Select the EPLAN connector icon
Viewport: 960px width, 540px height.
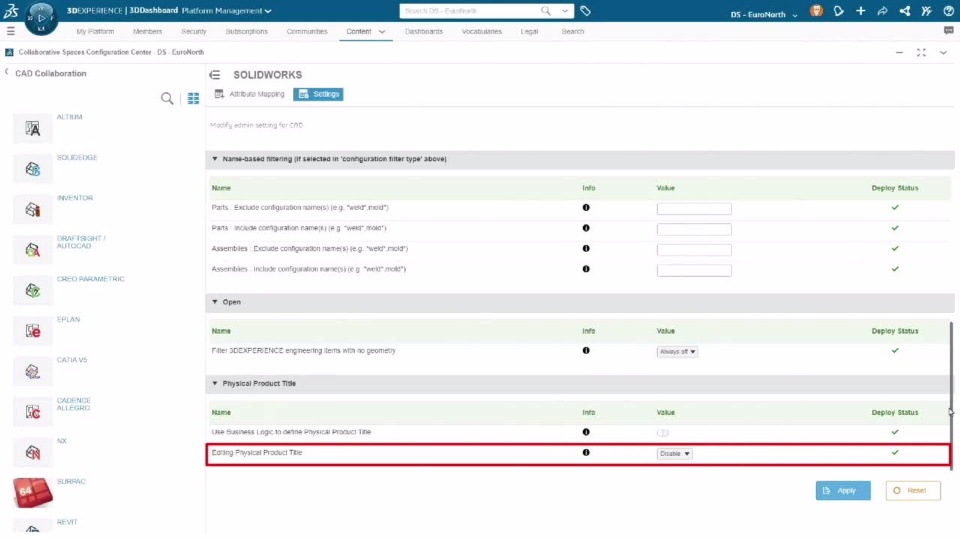(32, 331)
